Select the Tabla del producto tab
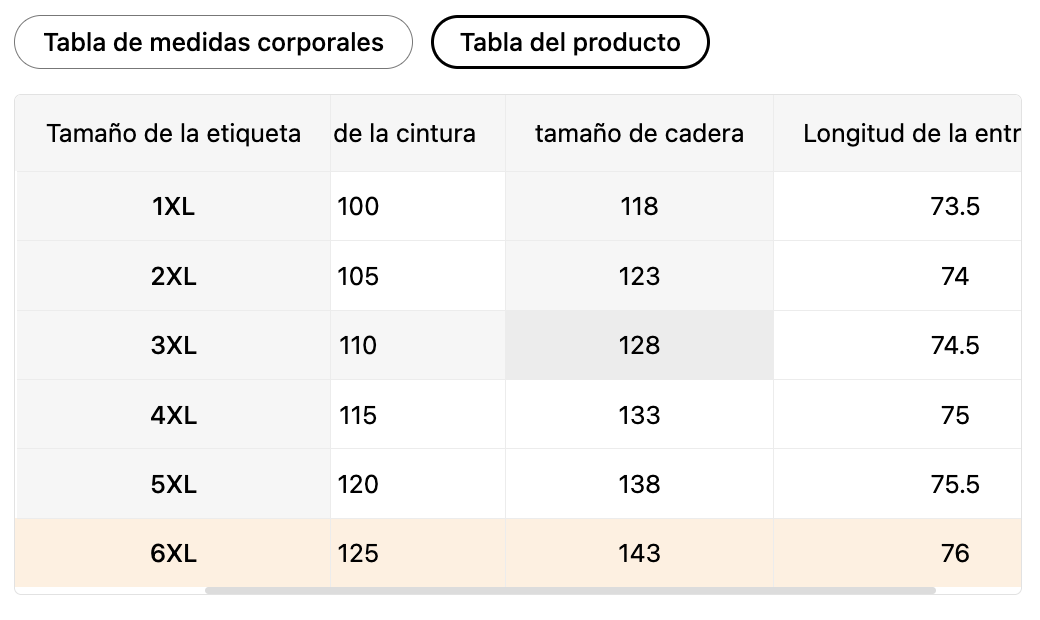Image resolution: width=1040 pixels, height=620 pixels. coord(570,42)
